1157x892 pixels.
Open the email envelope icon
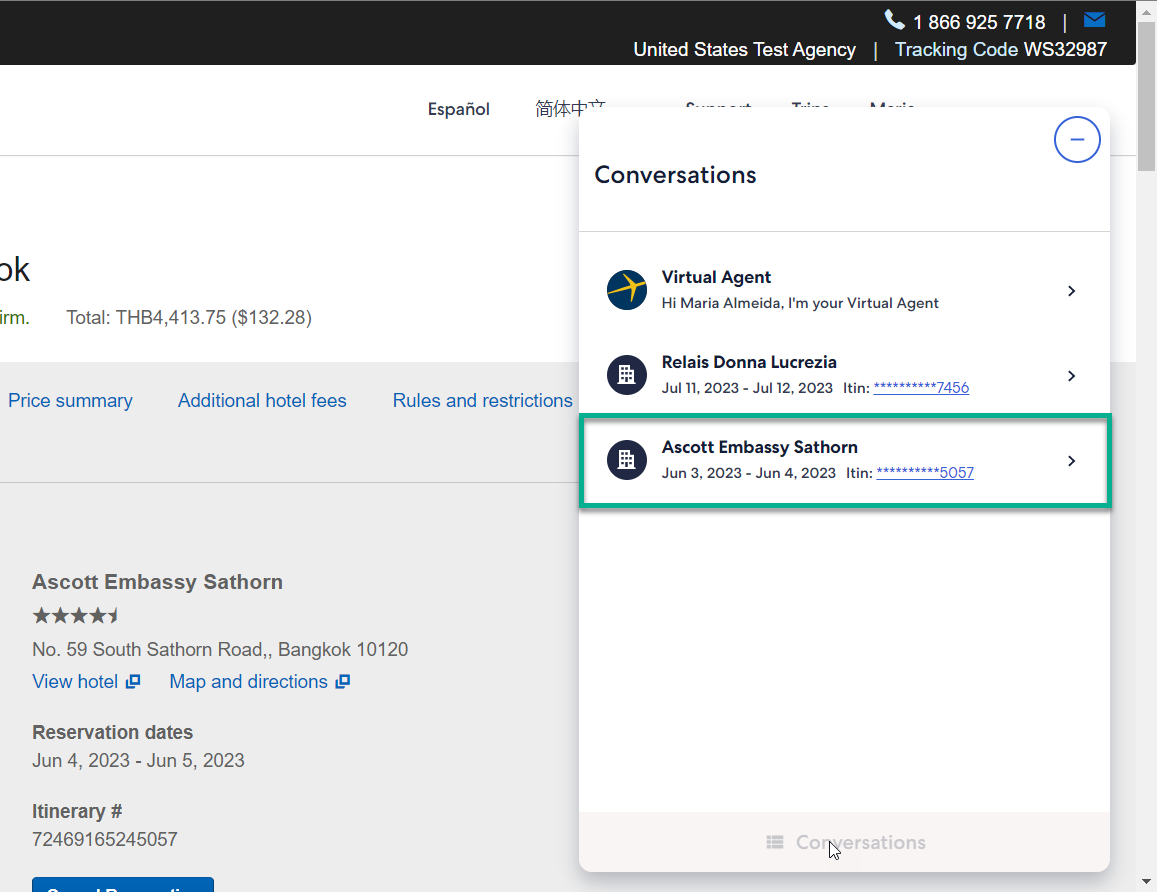click(1094, 20)
